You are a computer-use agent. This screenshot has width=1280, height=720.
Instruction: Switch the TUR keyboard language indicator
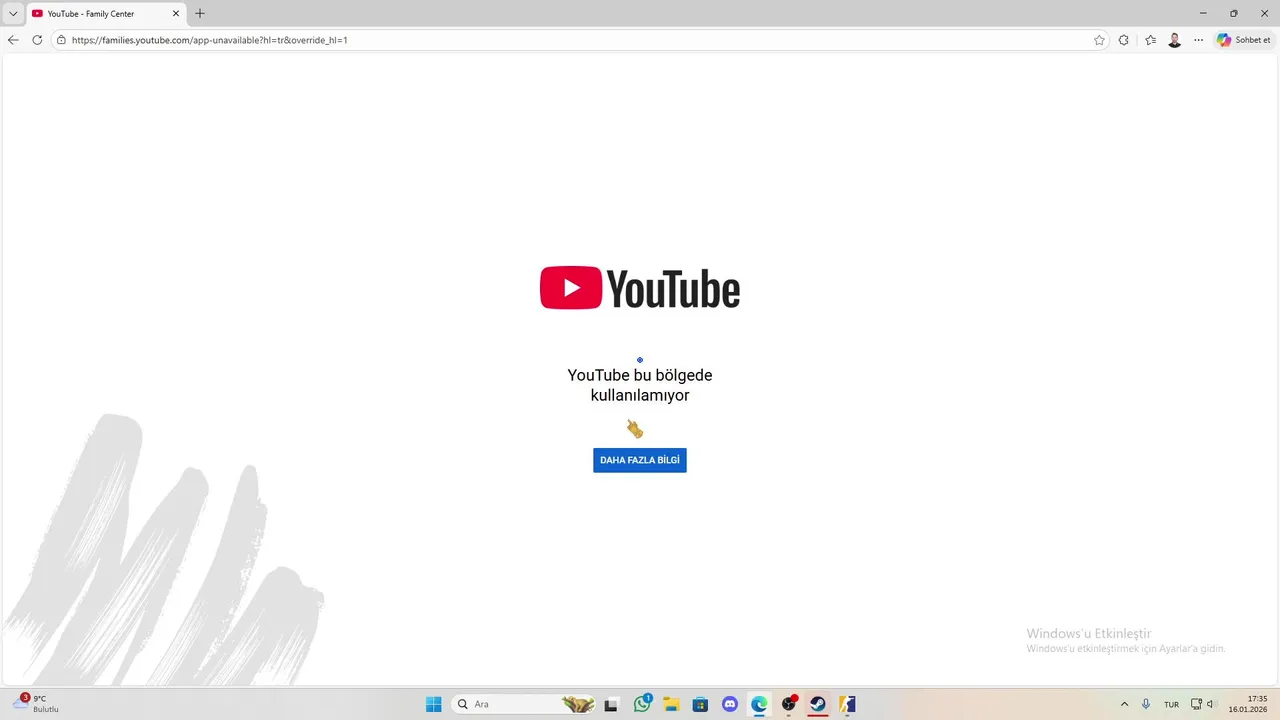[x=1171, y=704]
